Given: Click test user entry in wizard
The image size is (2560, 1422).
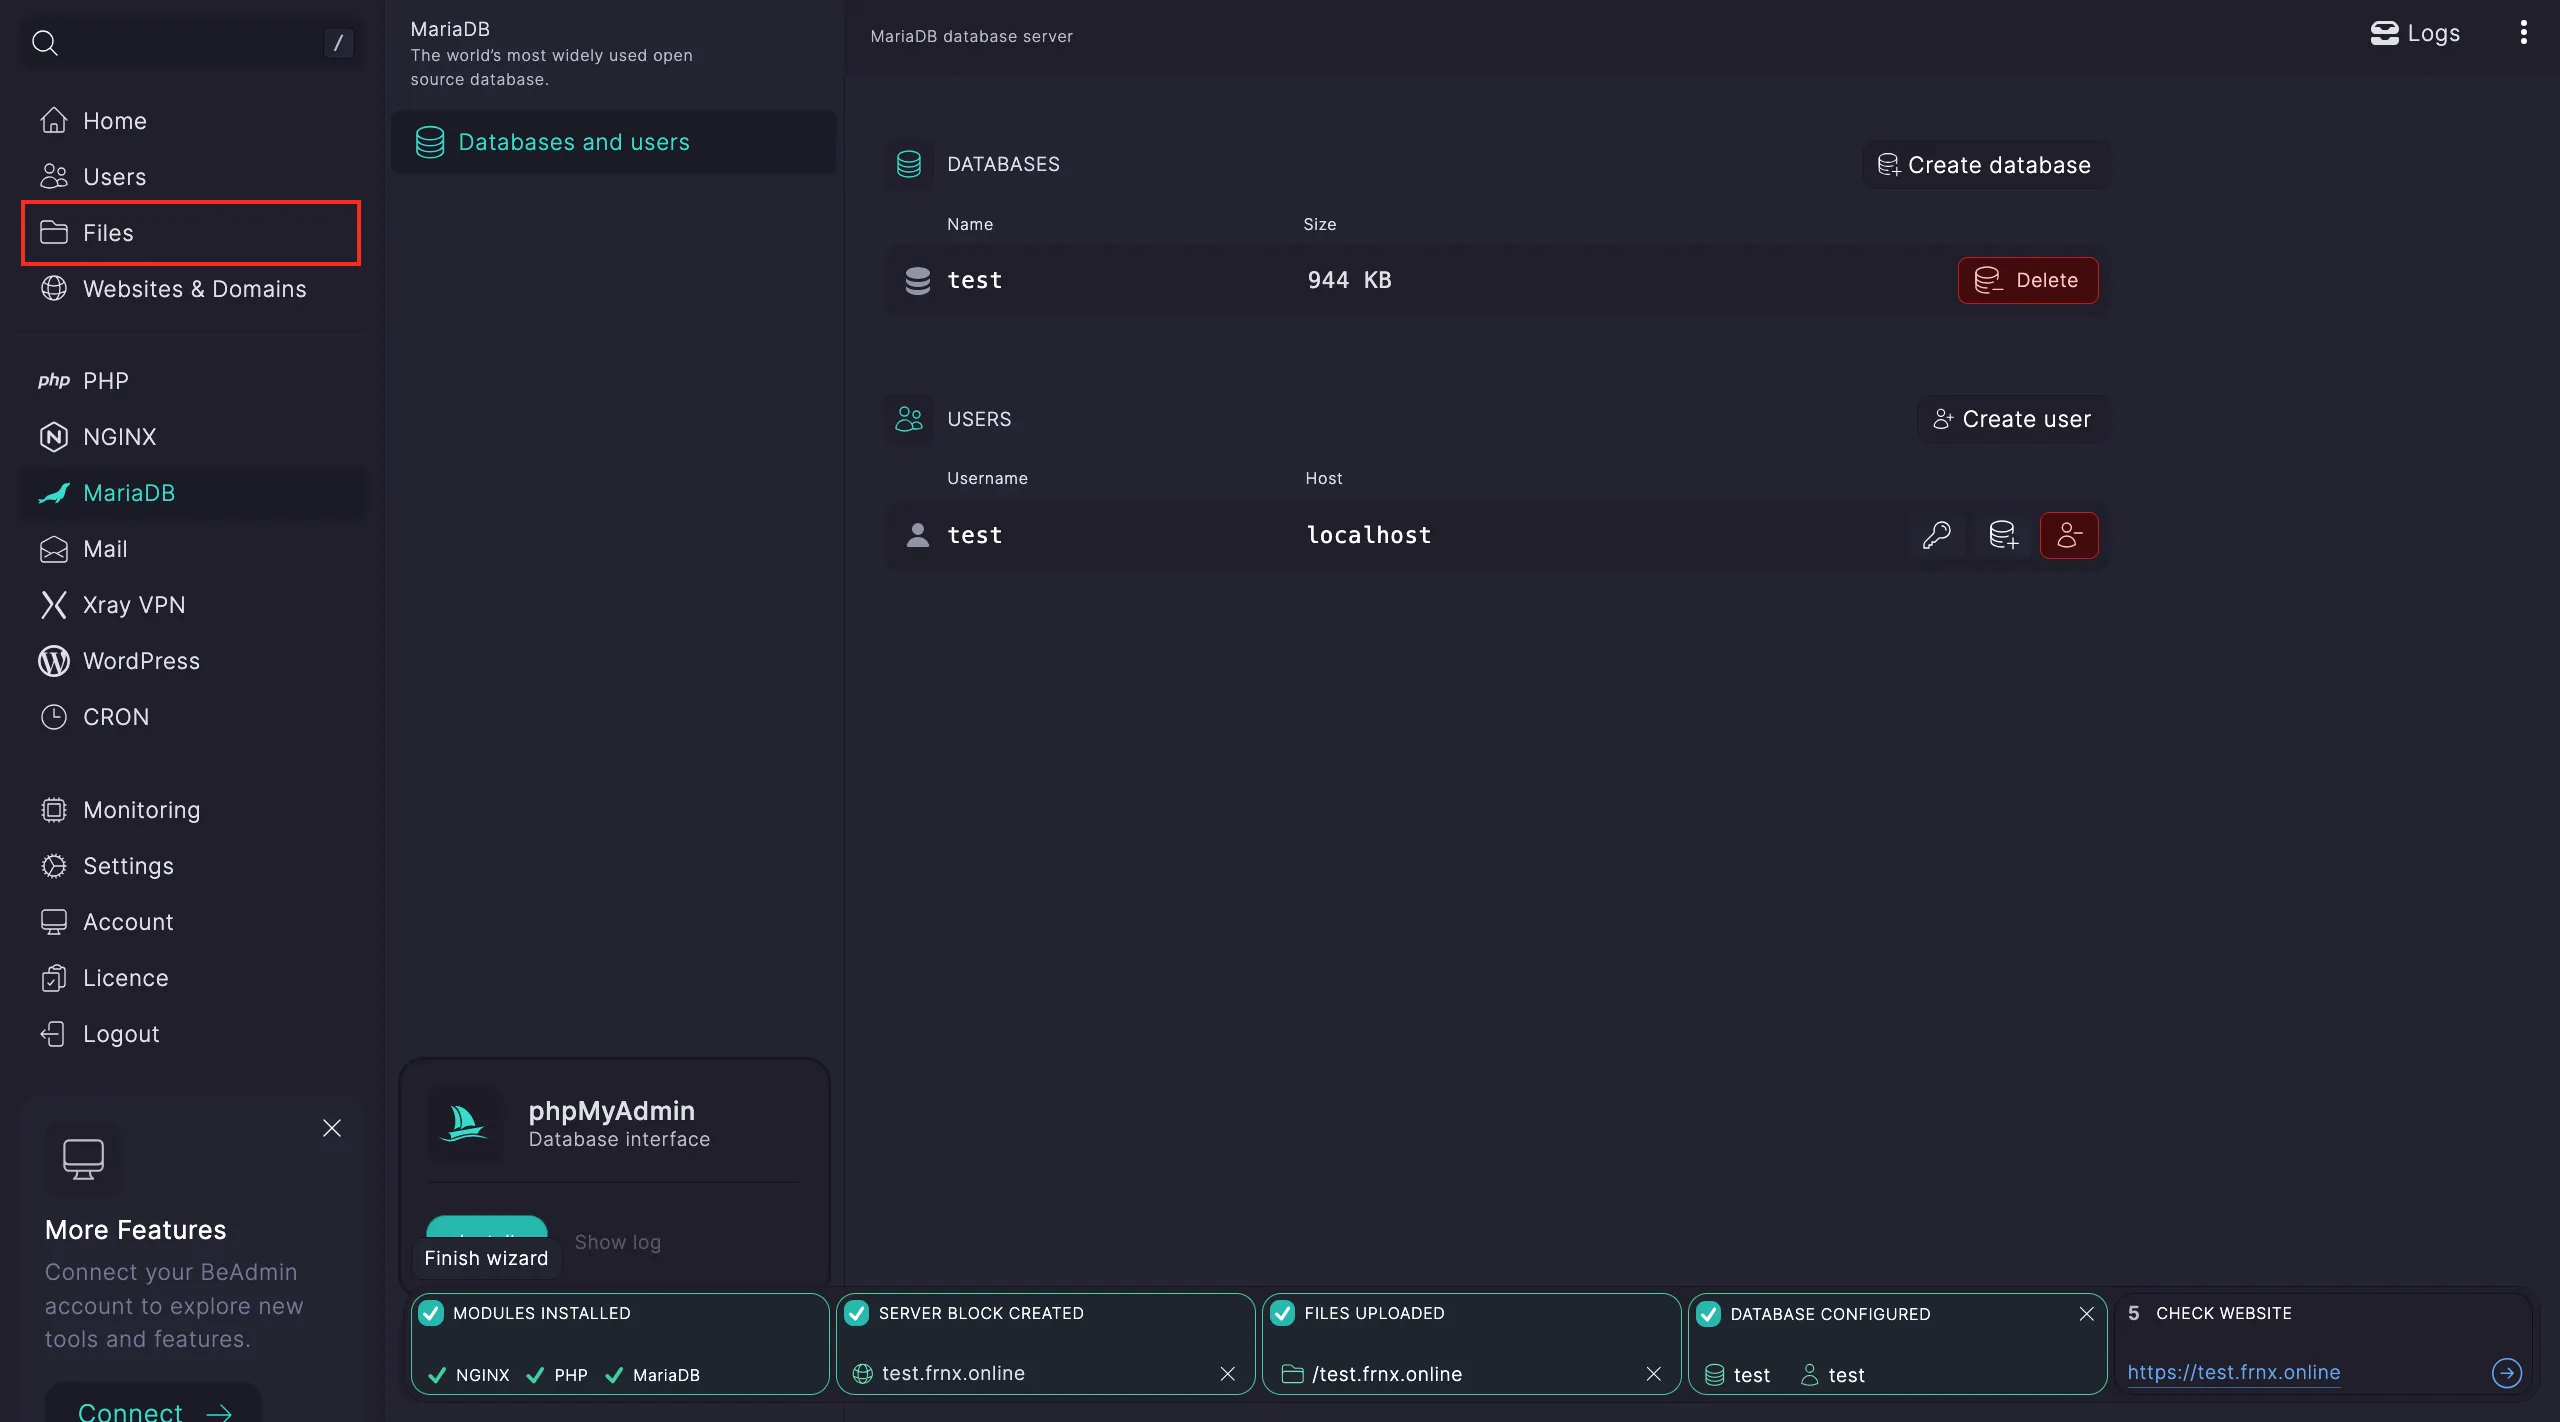Looking at the screenshot, I should click(x=1832, y=1375).
